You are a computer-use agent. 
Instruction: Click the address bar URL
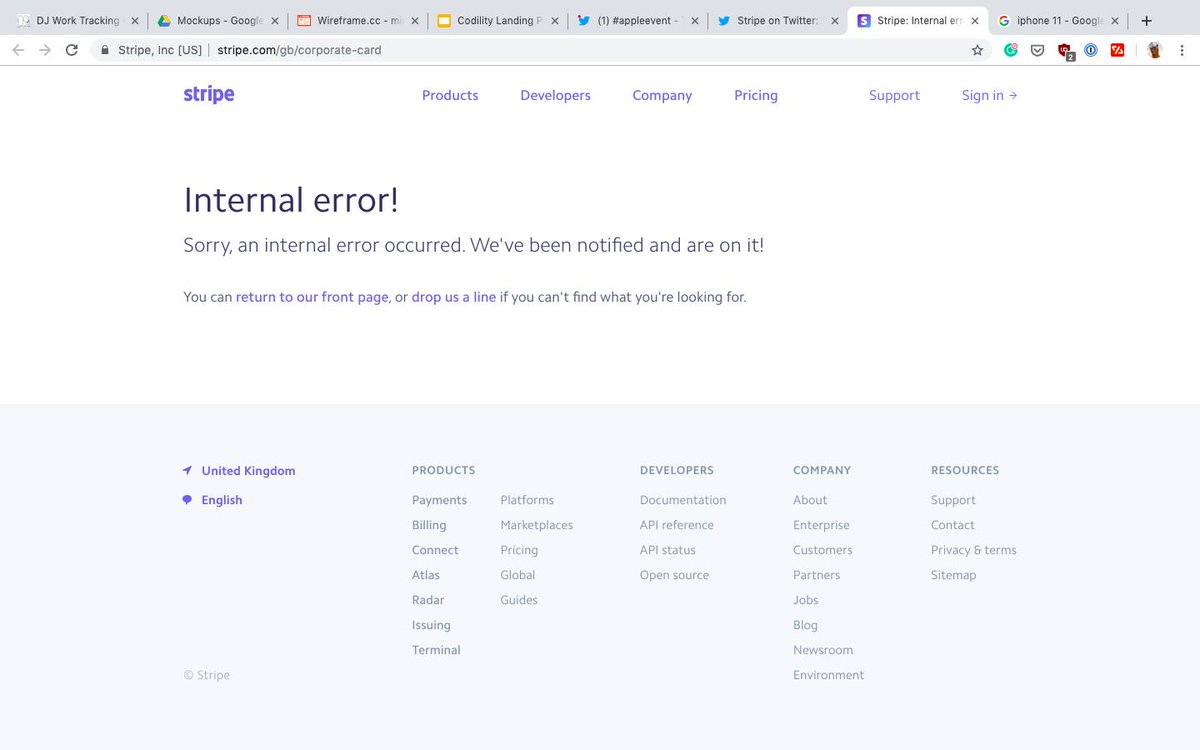coord(299,50)
